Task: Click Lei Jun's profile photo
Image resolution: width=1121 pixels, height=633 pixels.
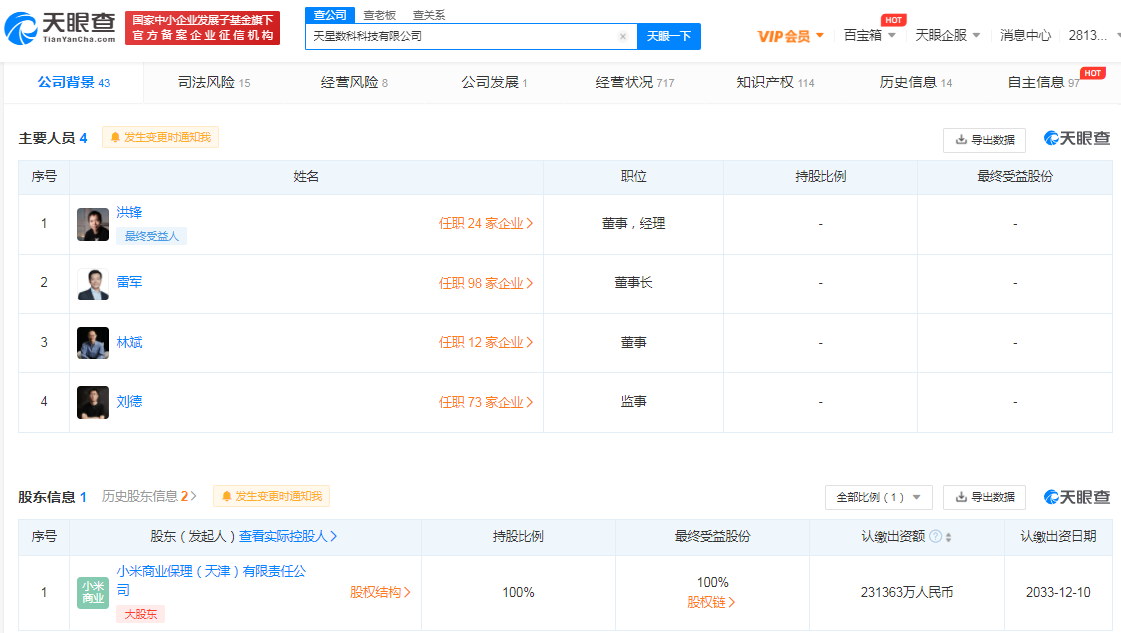Action: tap(93, 284)
